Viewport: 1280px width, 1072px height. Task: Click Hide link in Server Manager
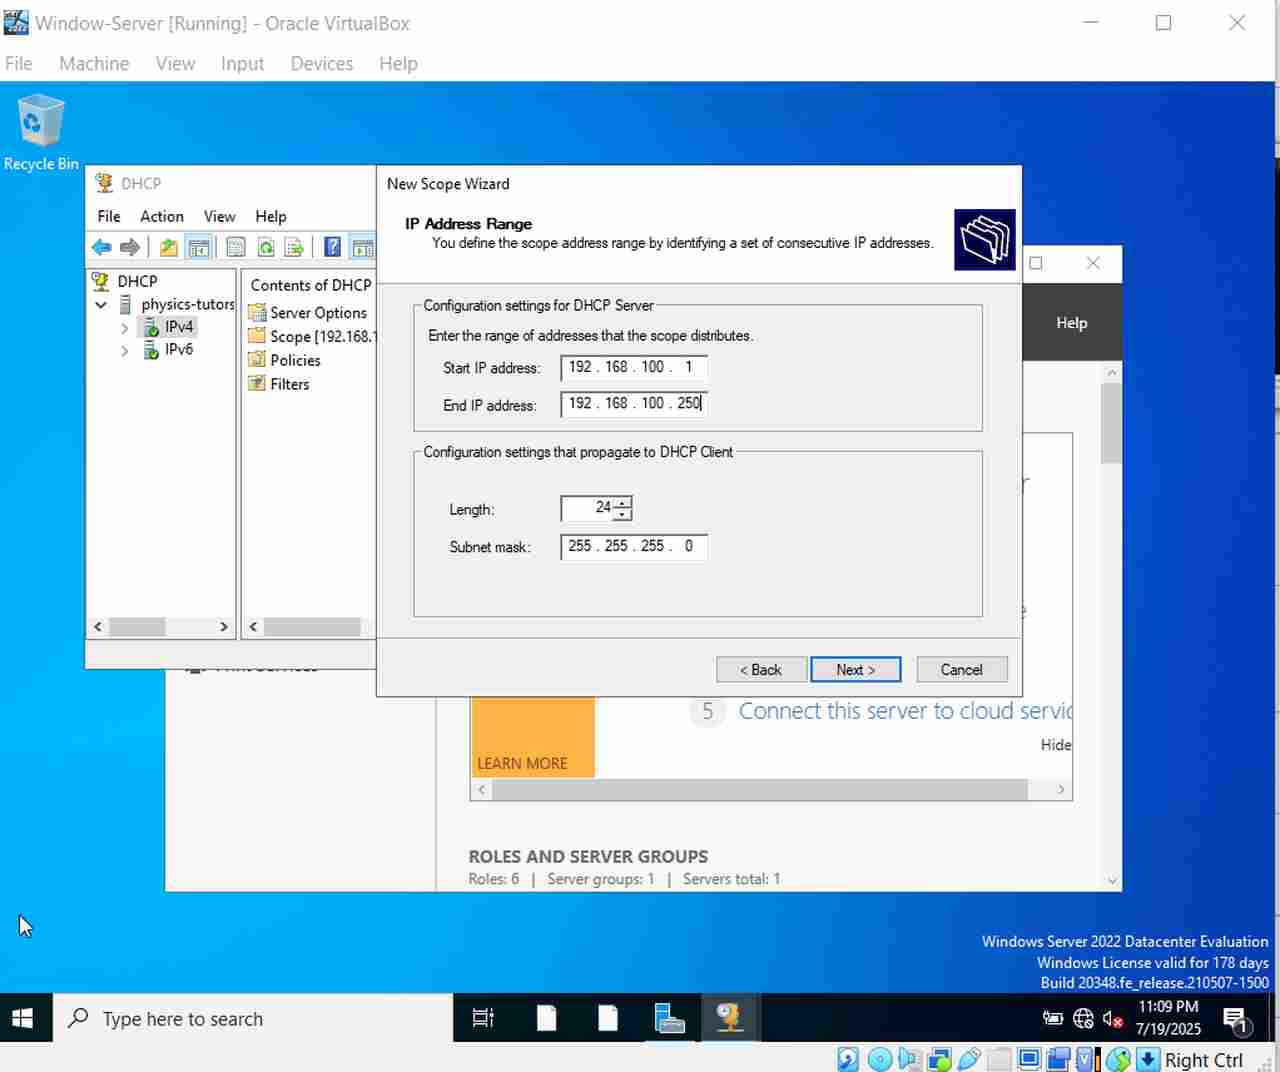tap(1056, 745)
